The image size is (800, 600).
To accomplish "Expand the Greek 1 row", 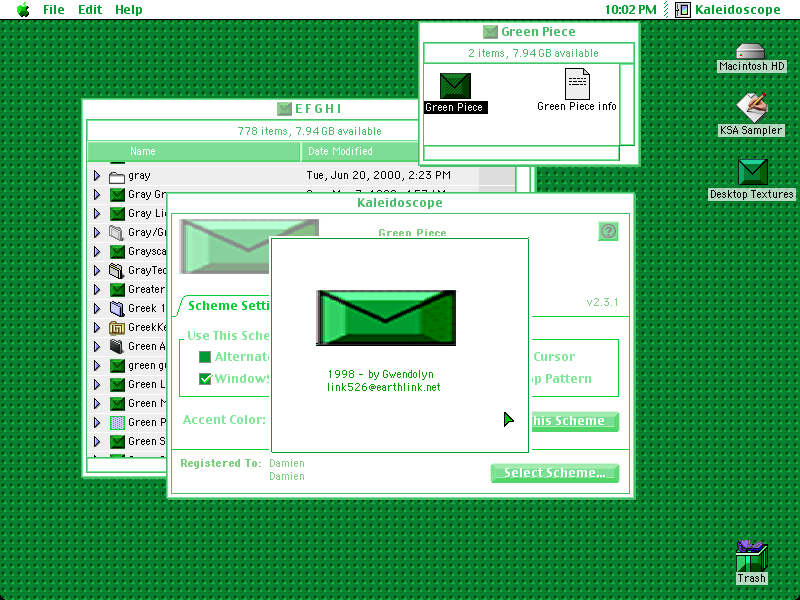I will pos(97,309).
